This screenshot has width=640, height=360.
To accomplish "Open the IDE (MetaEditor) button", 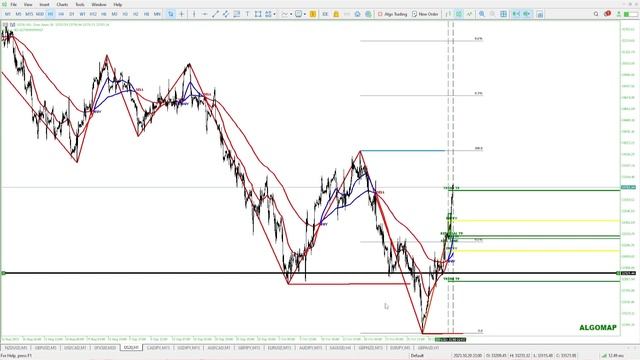I will point(325,14).
